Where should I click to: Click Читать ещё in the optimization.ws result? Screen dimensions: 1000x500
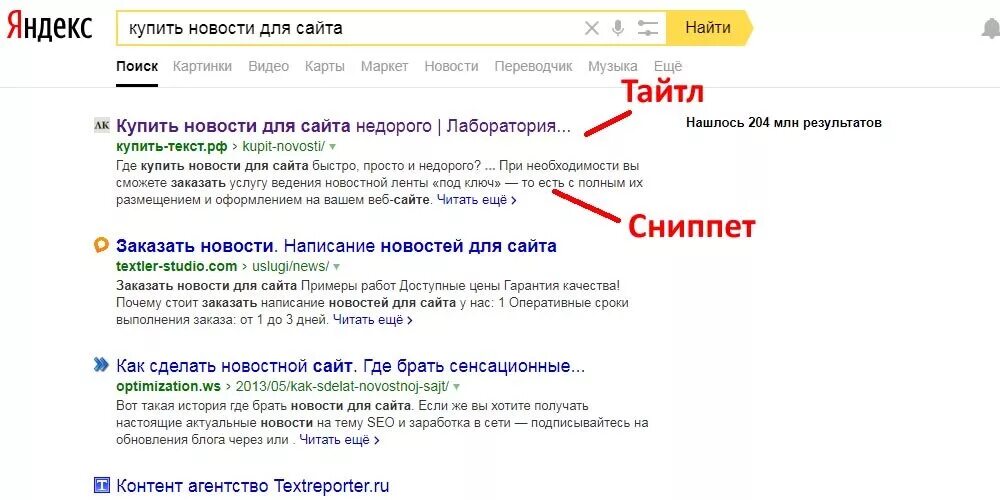point(339,440)
